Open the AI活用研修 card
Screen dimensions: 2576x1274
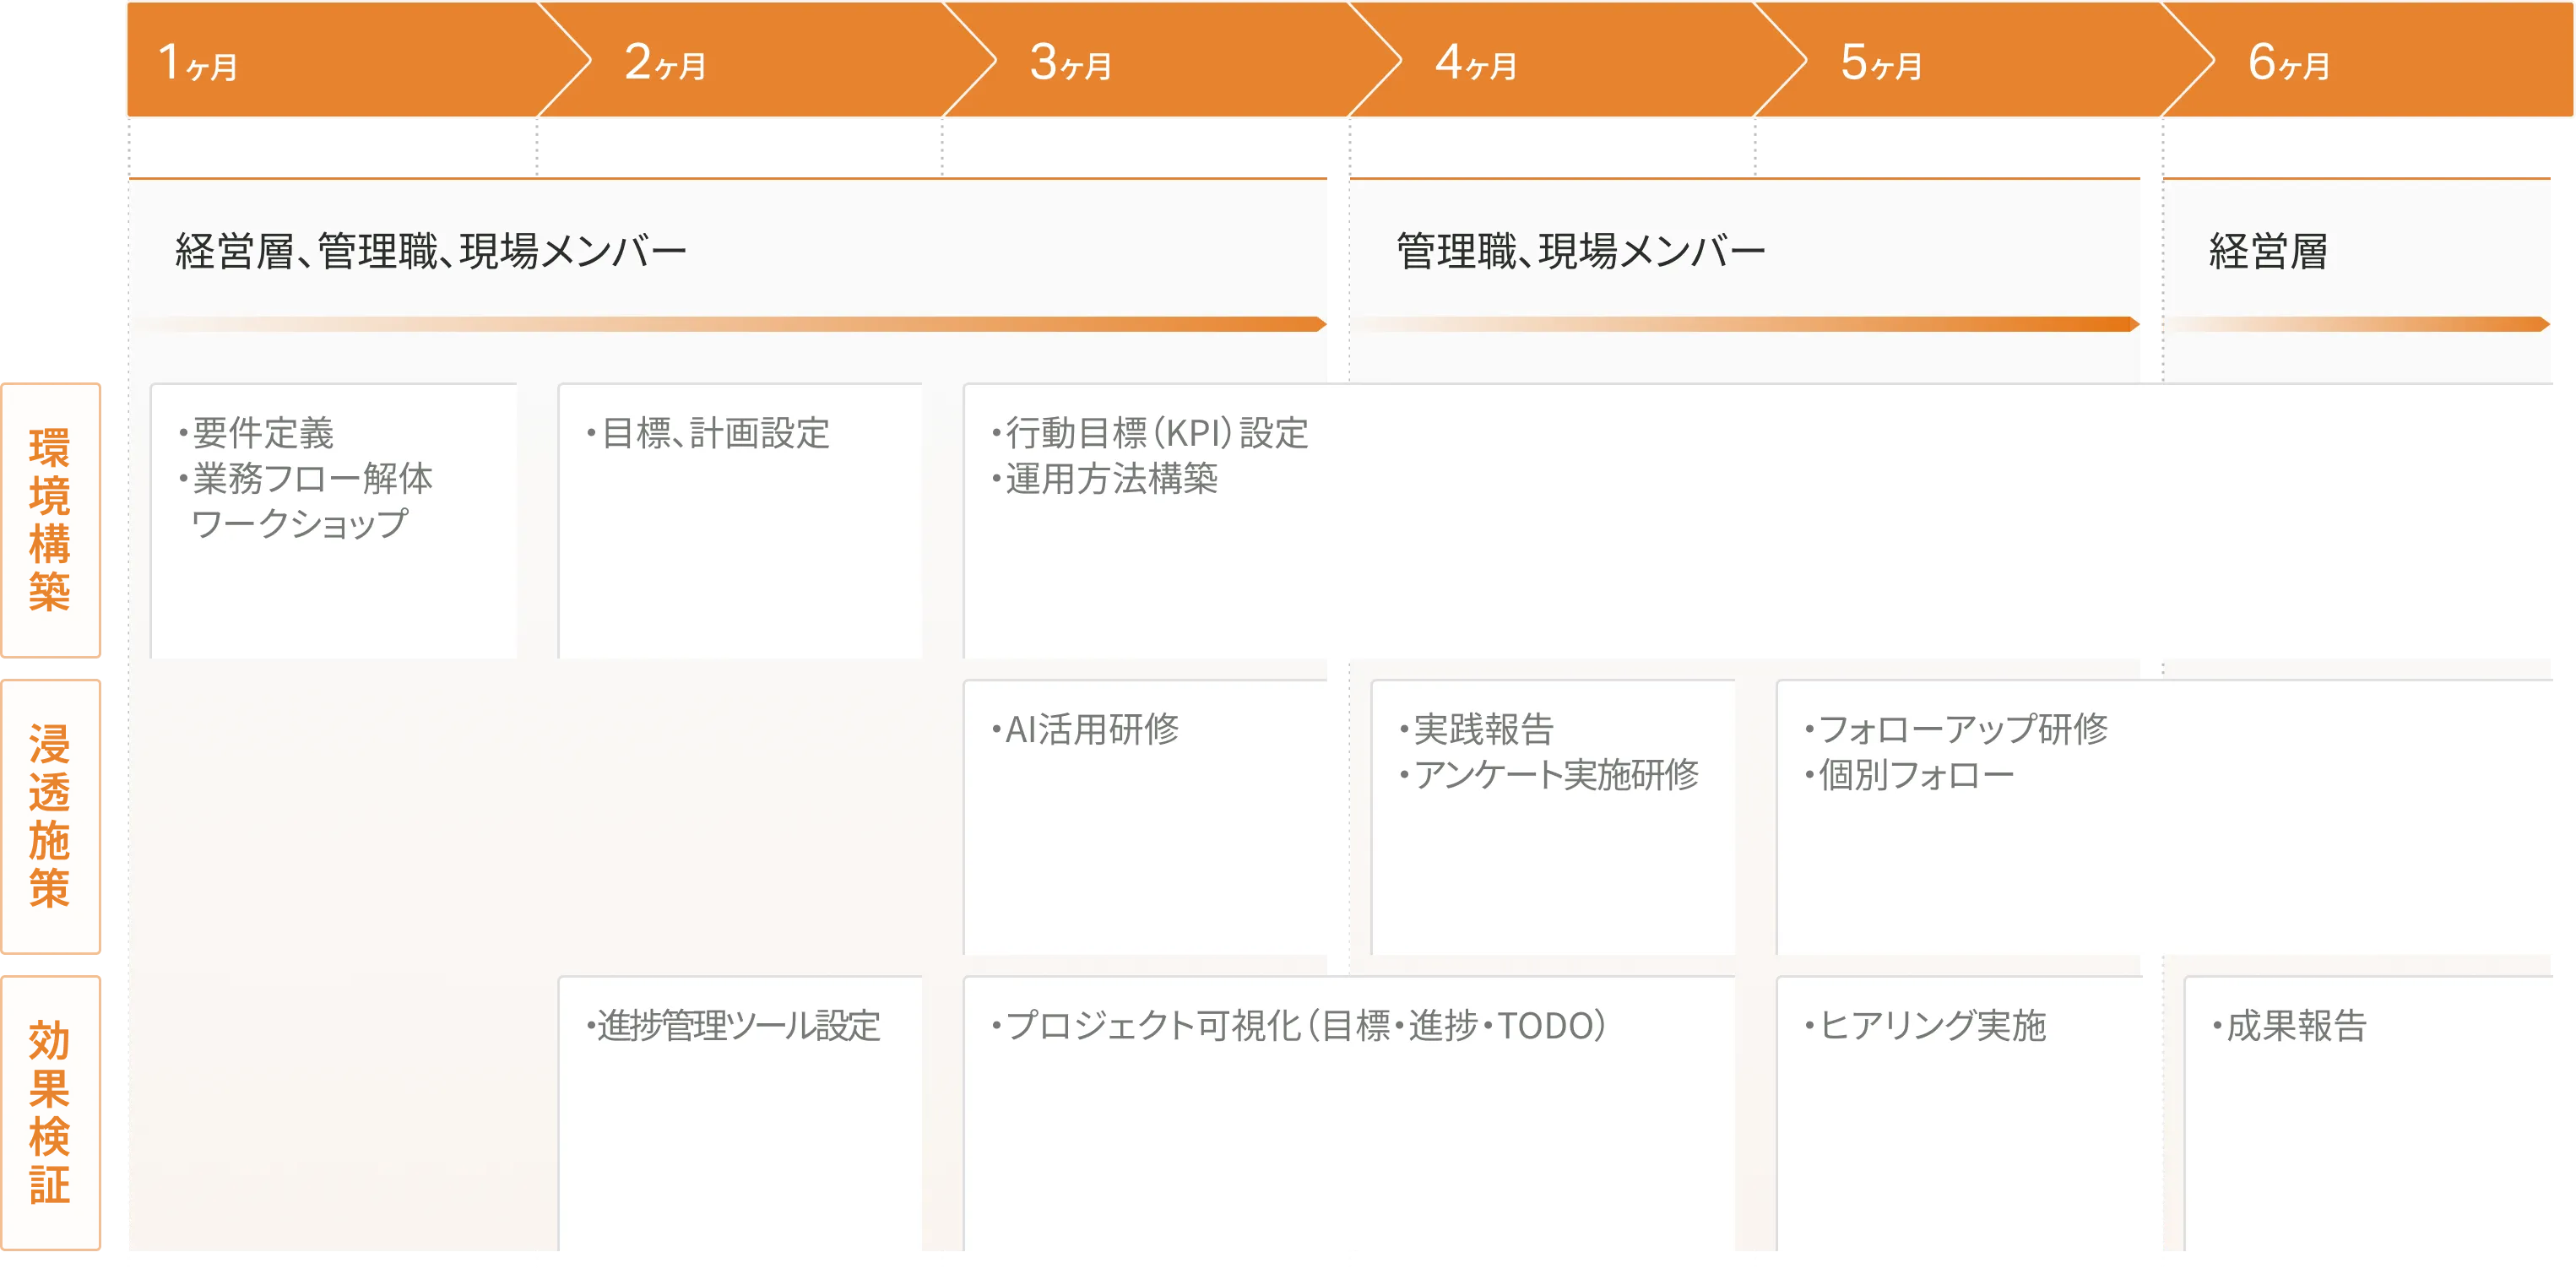point(1146,816)
